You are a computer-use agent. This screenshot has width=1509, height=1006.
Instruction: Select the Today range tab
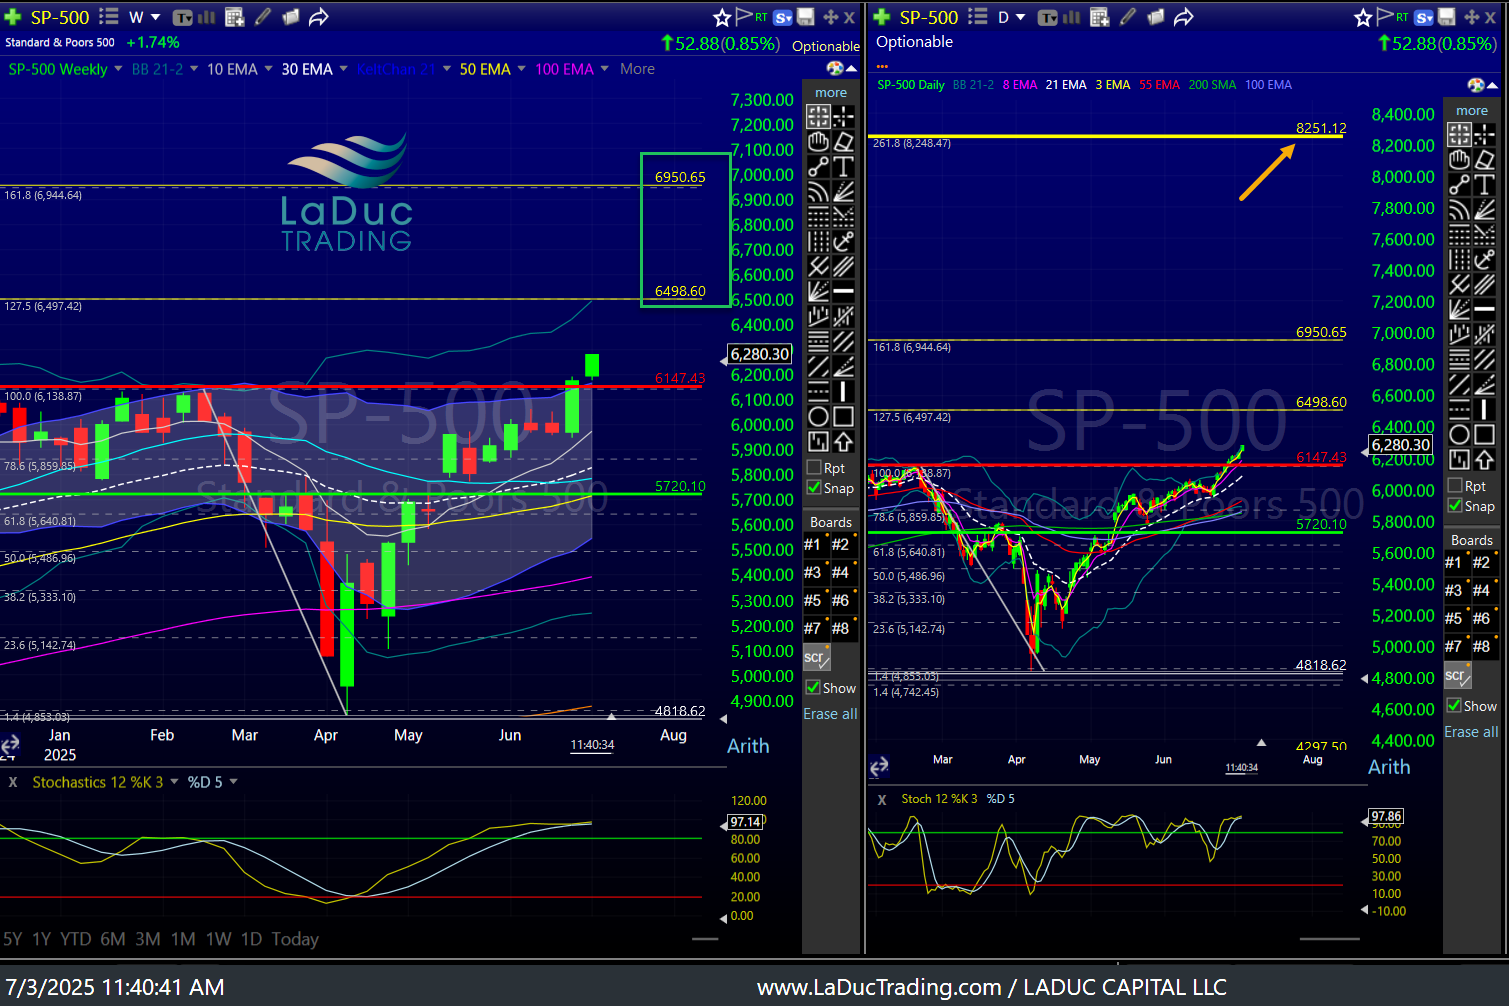295,939
